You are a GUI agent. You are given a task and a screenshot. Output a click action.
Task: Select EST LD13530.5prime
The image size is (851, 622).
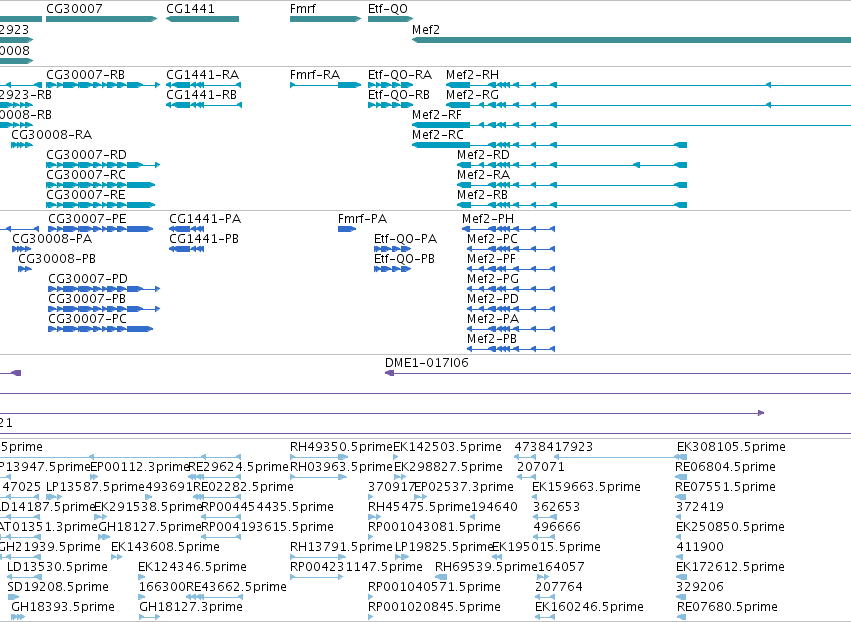point(24,577)
